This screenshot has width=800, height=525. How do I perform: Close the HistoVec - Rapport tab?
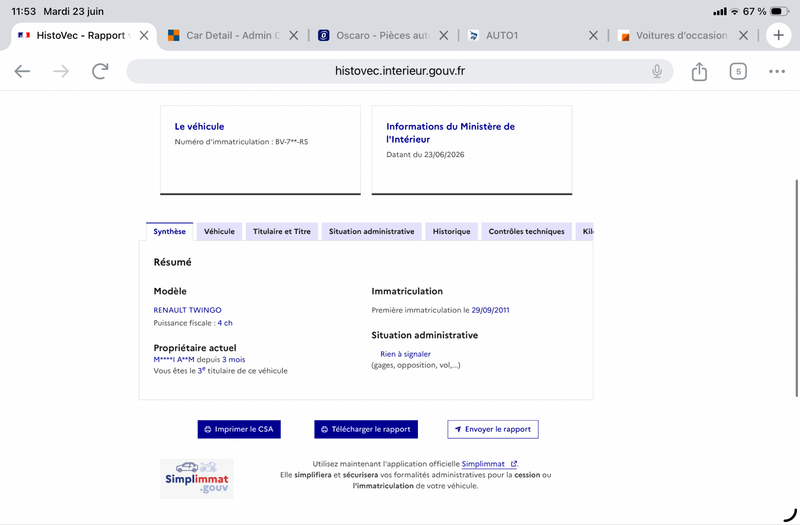coord(144,35)
